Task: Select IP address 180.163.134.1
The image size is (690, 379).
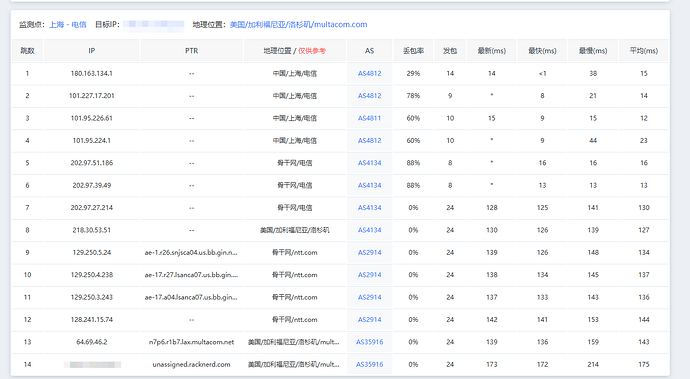Action: 92,74
